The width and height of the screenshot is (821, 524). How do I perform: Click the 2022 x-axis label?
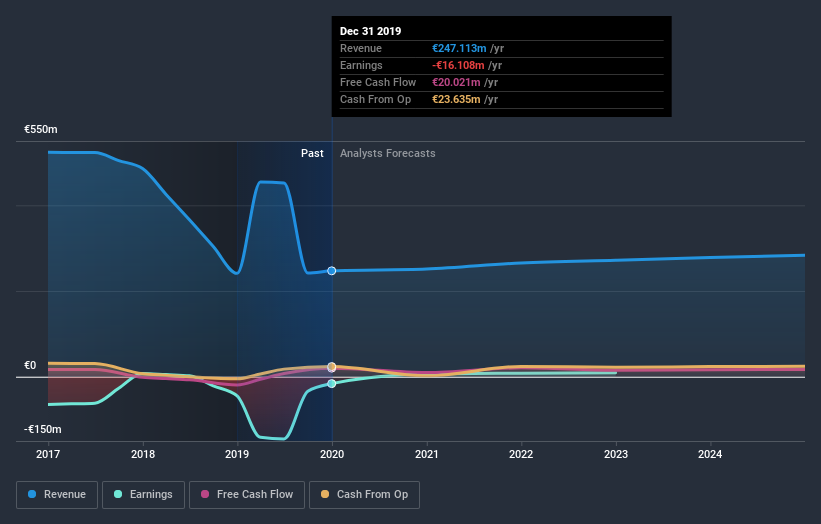pyautogui.click(x=521, y=454)
